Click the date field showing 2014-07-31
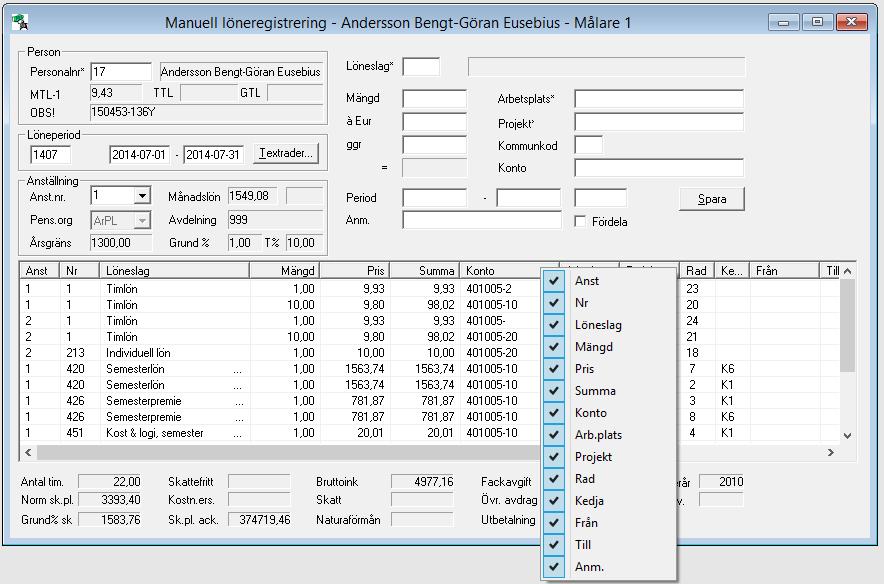This screenshot has width=884, height=584. pyautogui.click(x=214, y=154)
